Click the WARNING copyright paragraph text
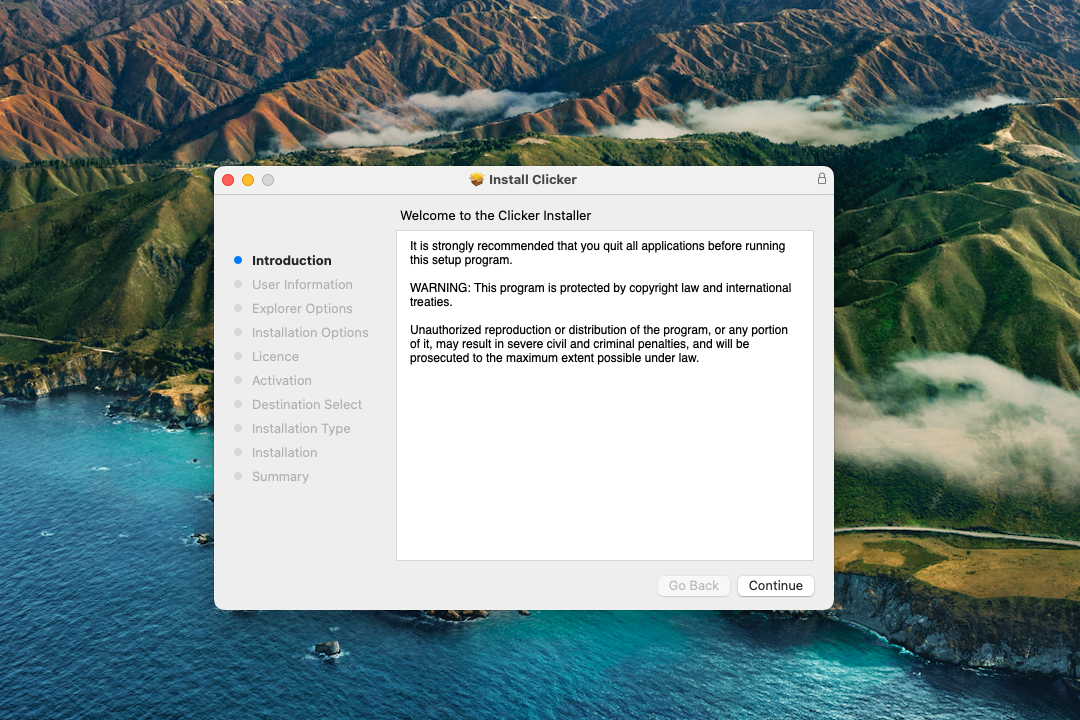Image resolution: width=1080 pixels, height=720 pixels. click(x=600, y=295)
